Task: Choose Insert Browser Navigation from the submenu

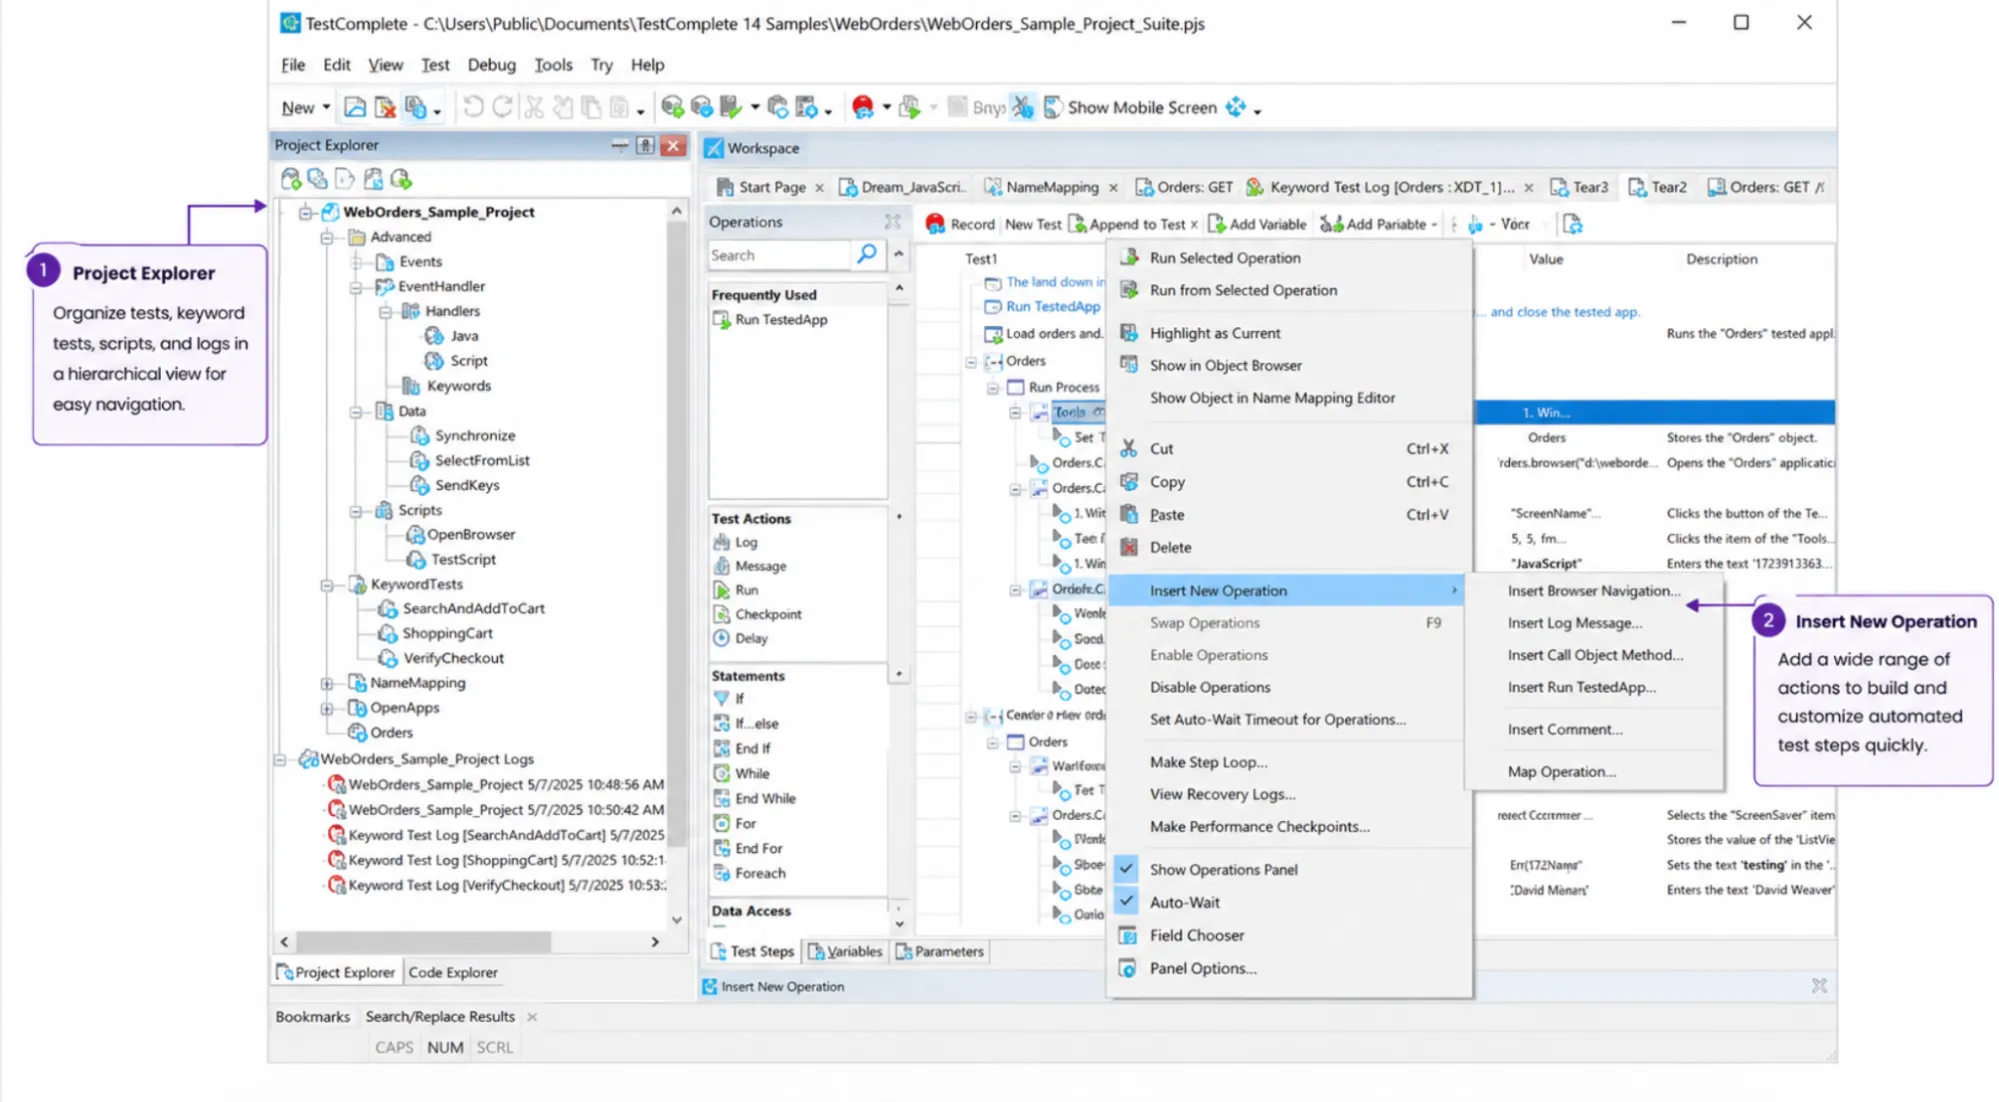Action: [x=1594, y=591]
